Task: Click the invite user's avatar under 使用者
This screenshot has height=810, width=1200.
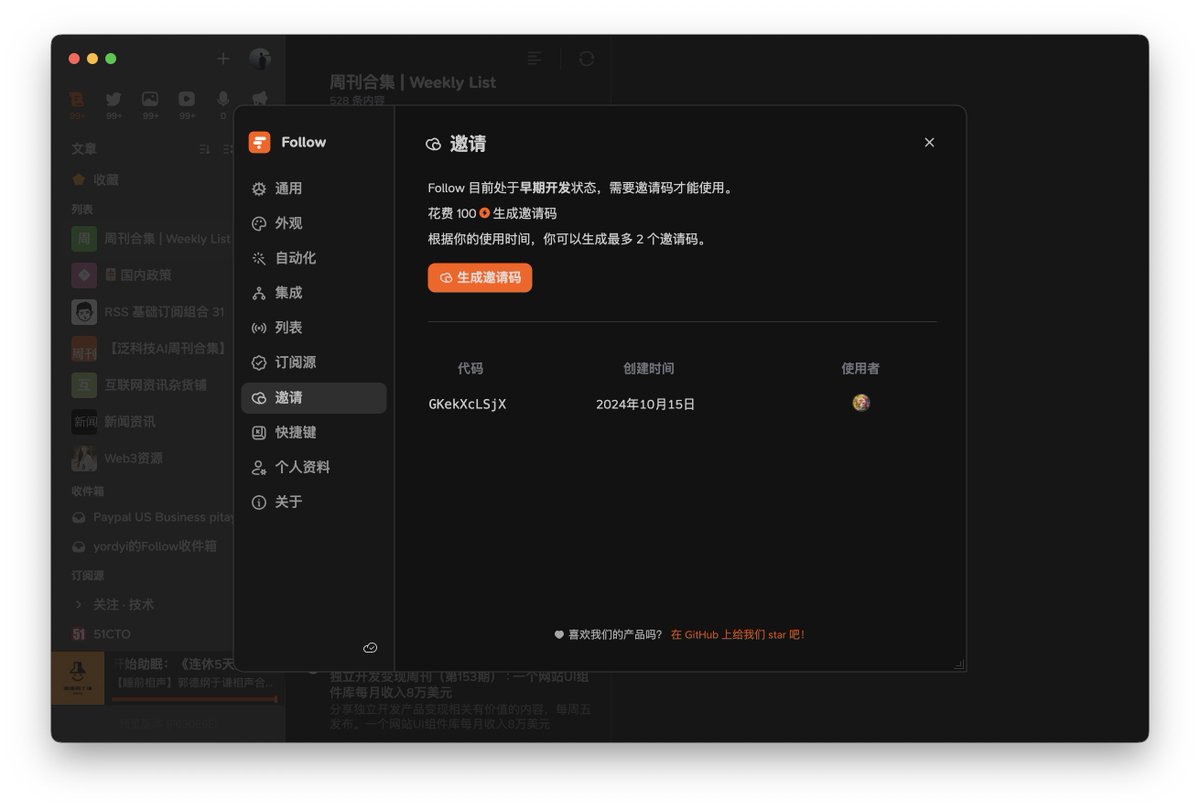Action: coord(861,403)
